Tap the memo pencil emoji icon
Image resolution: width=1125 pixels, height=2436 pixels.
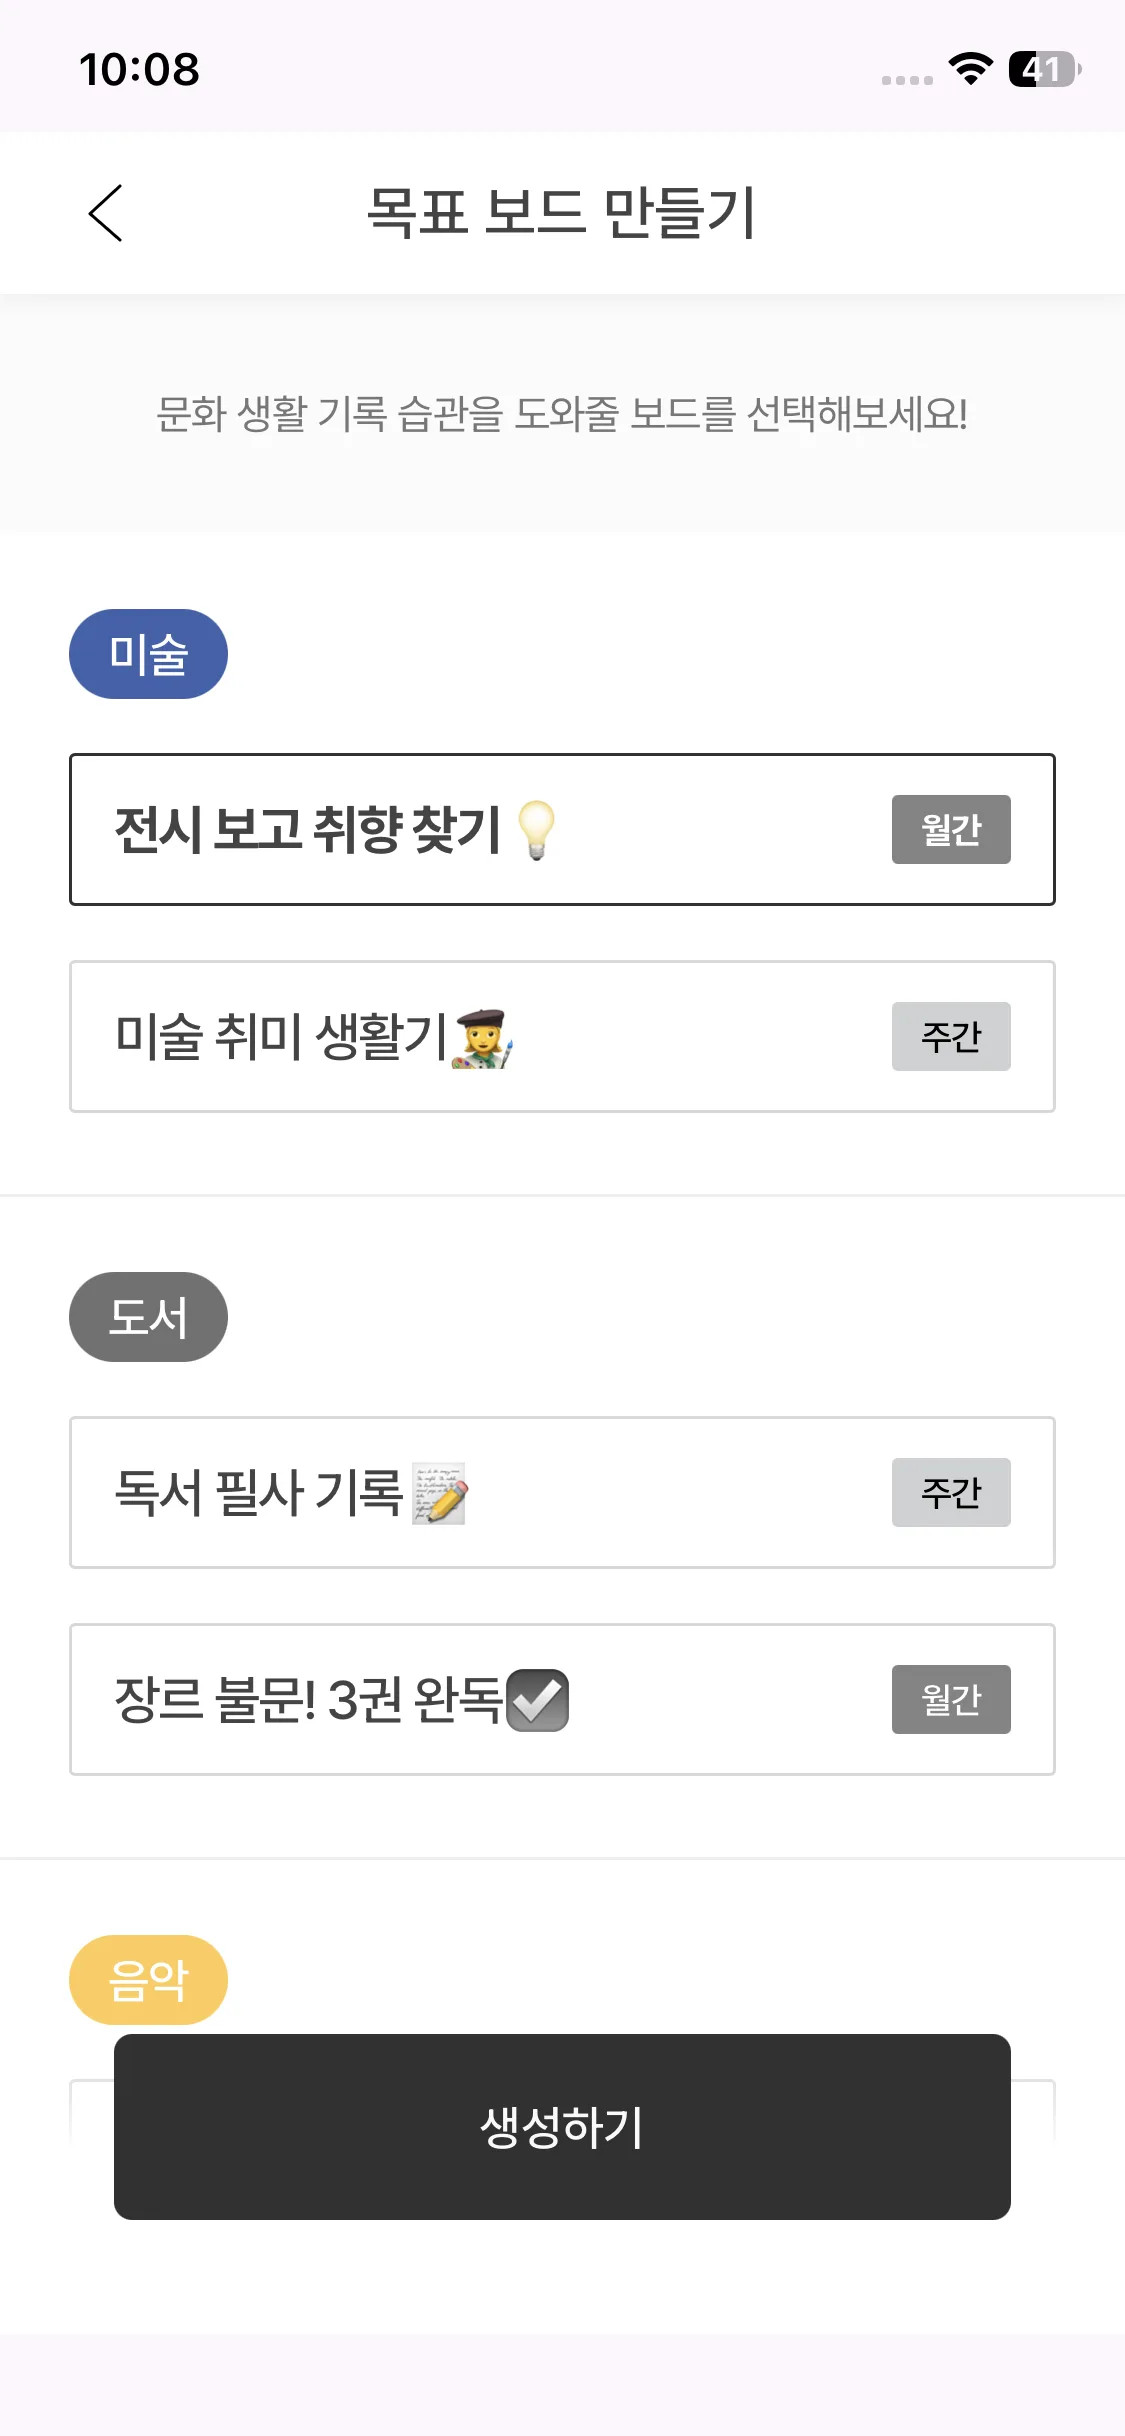point(440,1494)
